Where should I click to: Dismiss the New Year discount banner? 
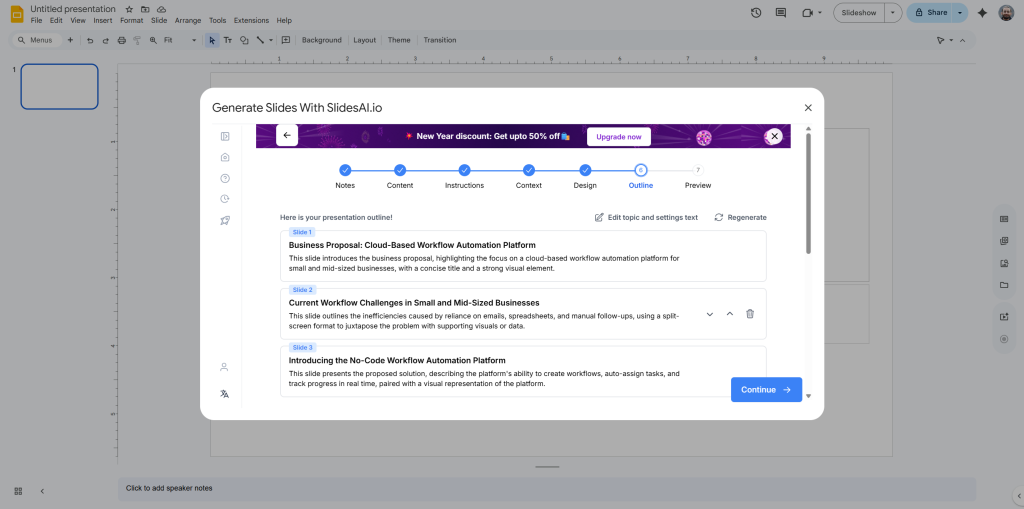click(774, 136)
